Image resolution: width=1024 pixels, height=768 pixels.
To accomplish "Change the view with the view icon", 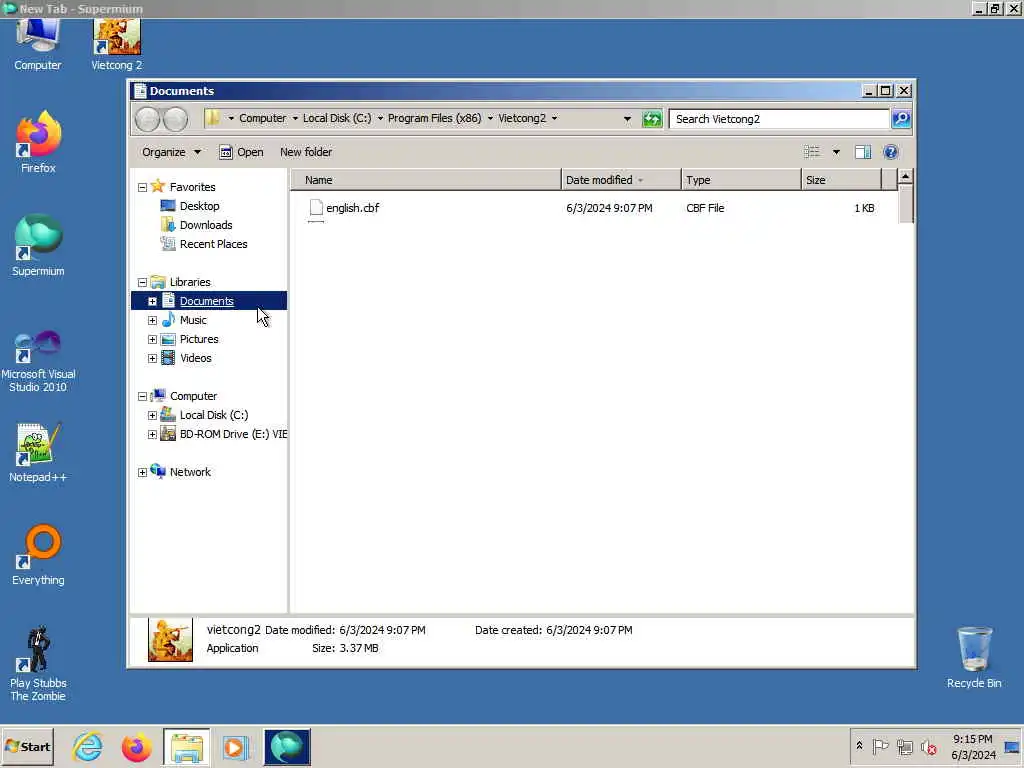I will [812, 152].
